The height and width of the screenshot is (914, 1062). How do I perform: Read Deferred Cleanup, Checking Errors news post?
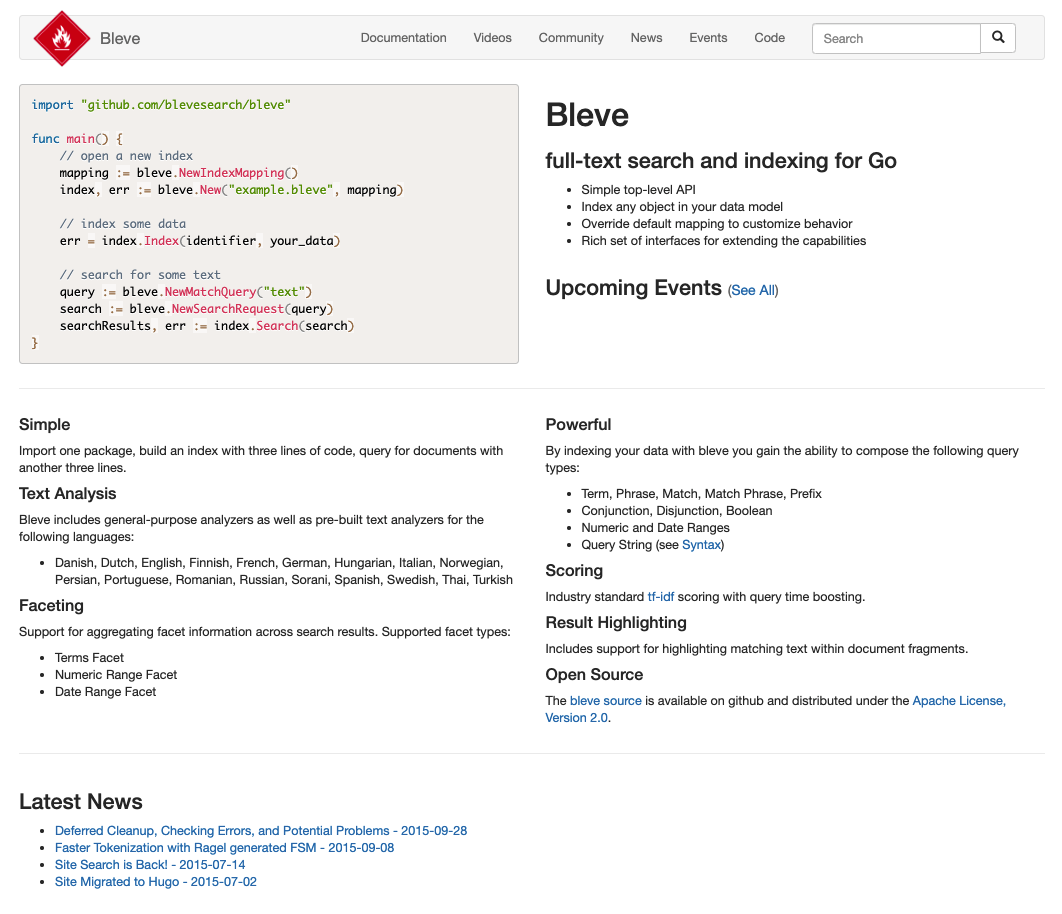(261, 831)
